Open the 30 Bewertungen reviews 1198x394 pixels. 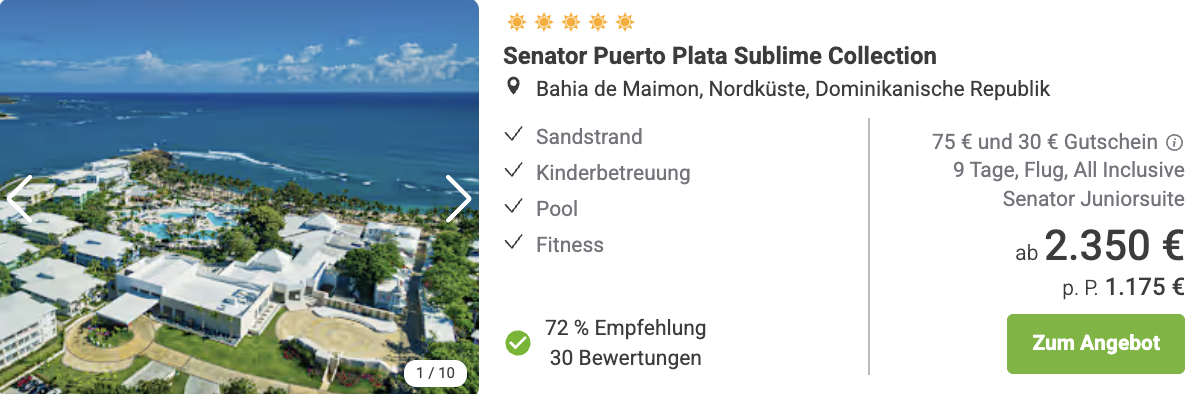pos(625,357)
